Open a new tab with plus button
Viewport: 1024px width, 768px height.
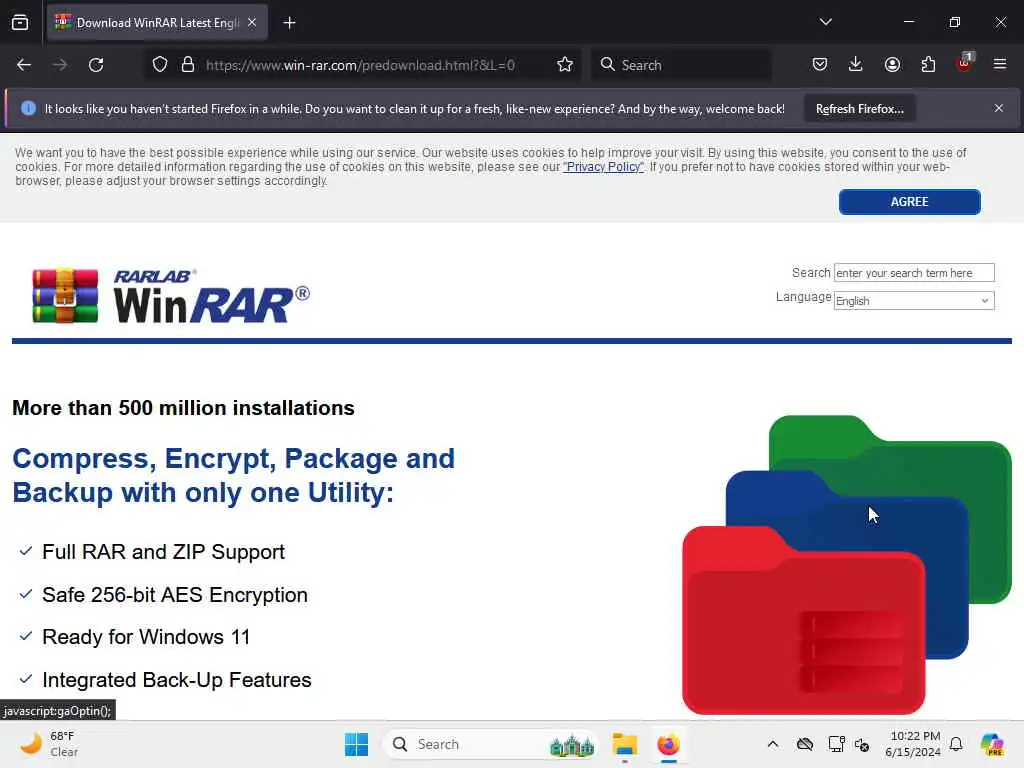point(289,23)
